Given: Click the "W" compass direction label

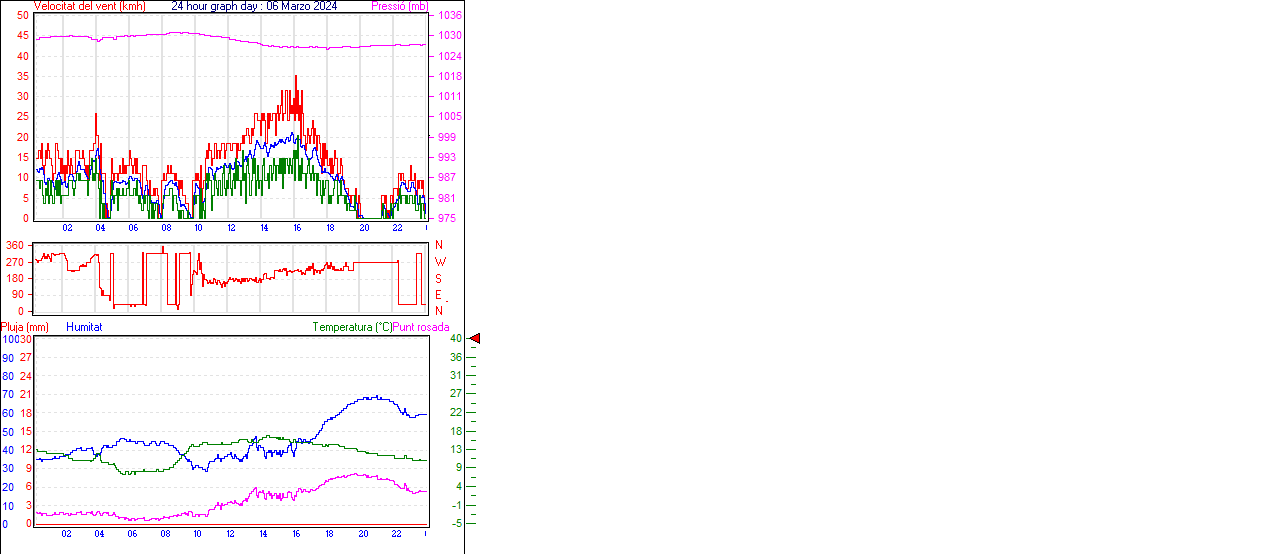Looking at the screenshot, I should pyautogui.click(x=438, y=262).
